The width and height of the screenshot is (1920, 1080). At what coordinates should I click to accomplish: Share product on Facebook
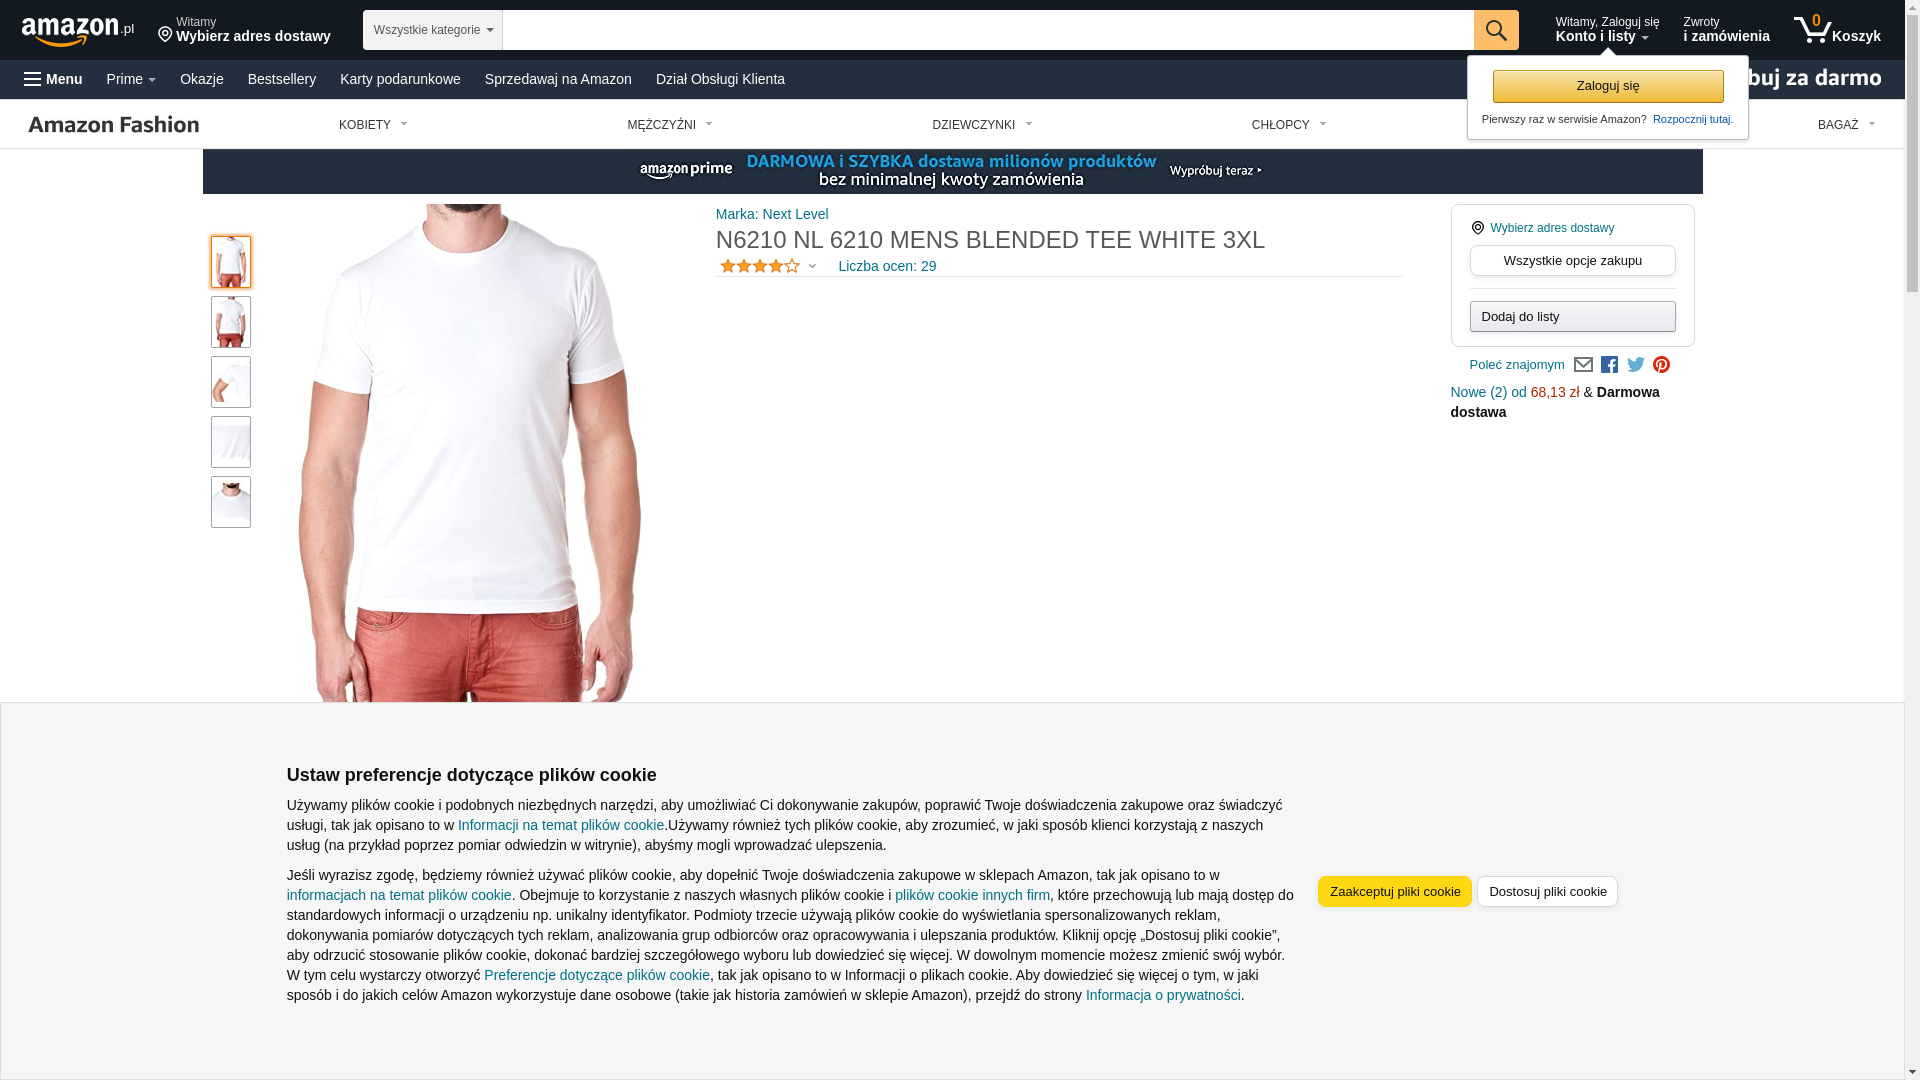click(x=1609, y=365)
